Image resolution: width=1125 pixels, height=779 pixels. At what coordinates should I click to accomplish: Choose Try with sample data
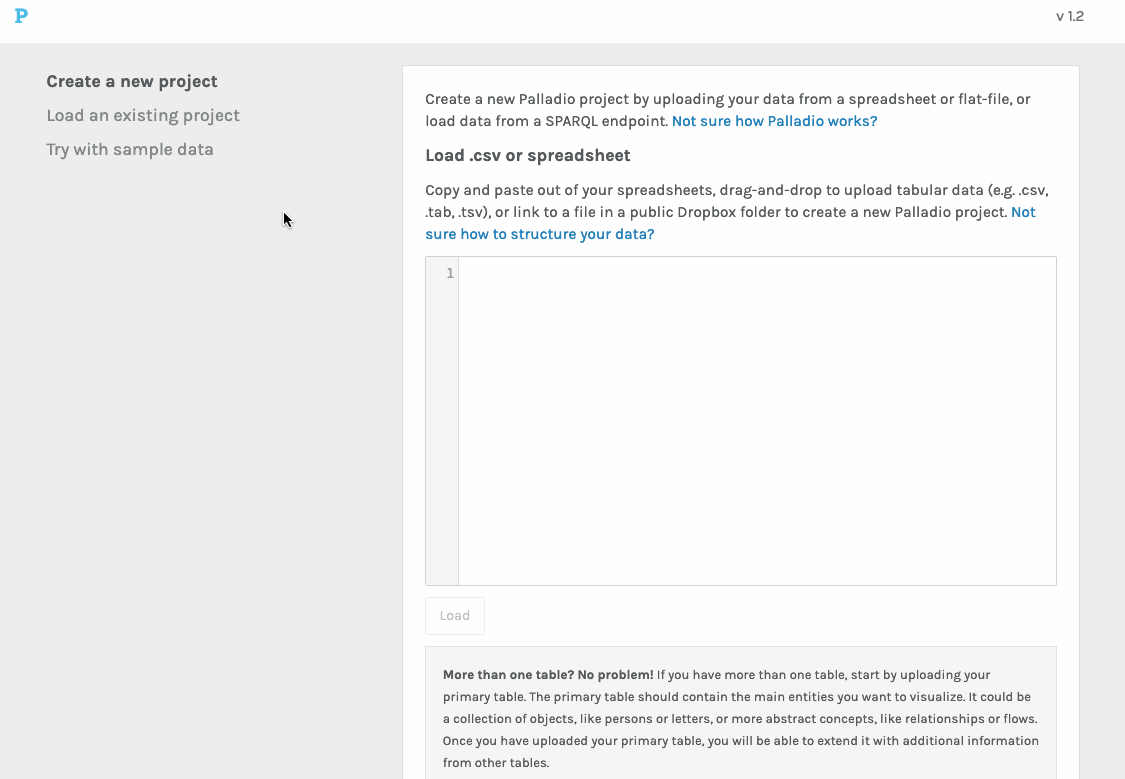(x=130, y=149)
